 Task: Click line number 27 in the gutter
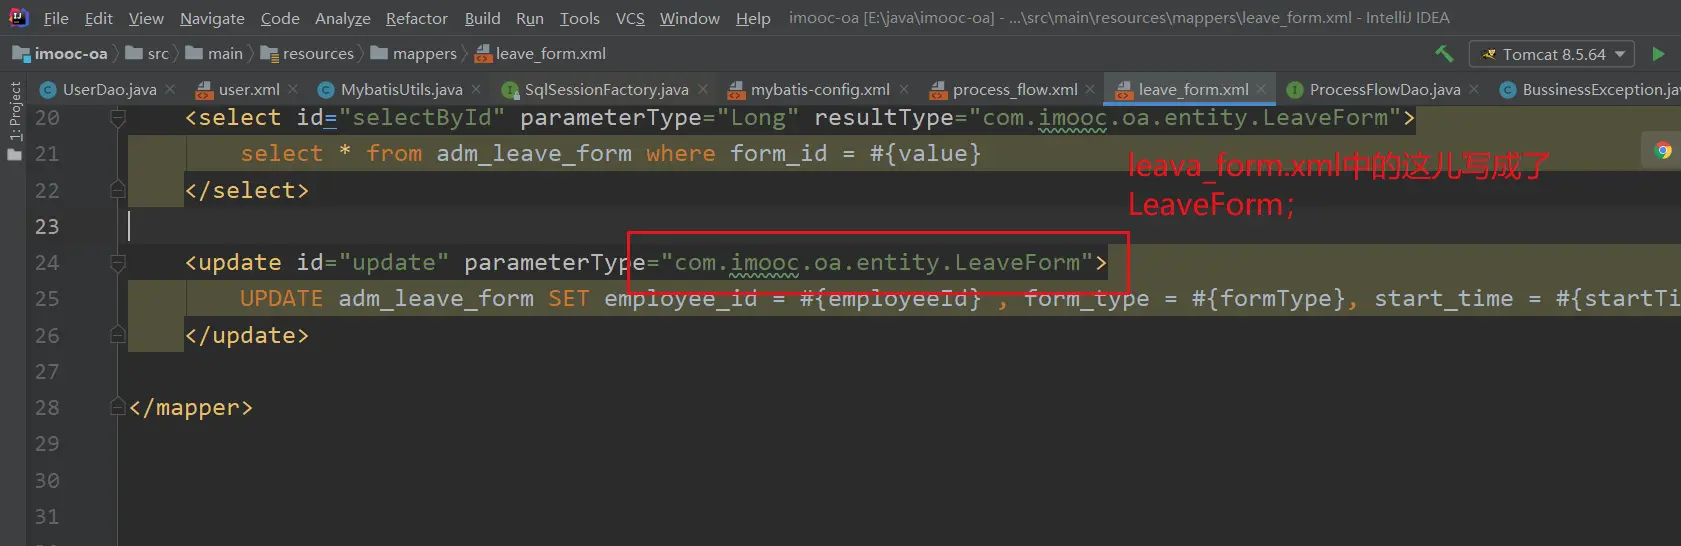click(47, 372)
